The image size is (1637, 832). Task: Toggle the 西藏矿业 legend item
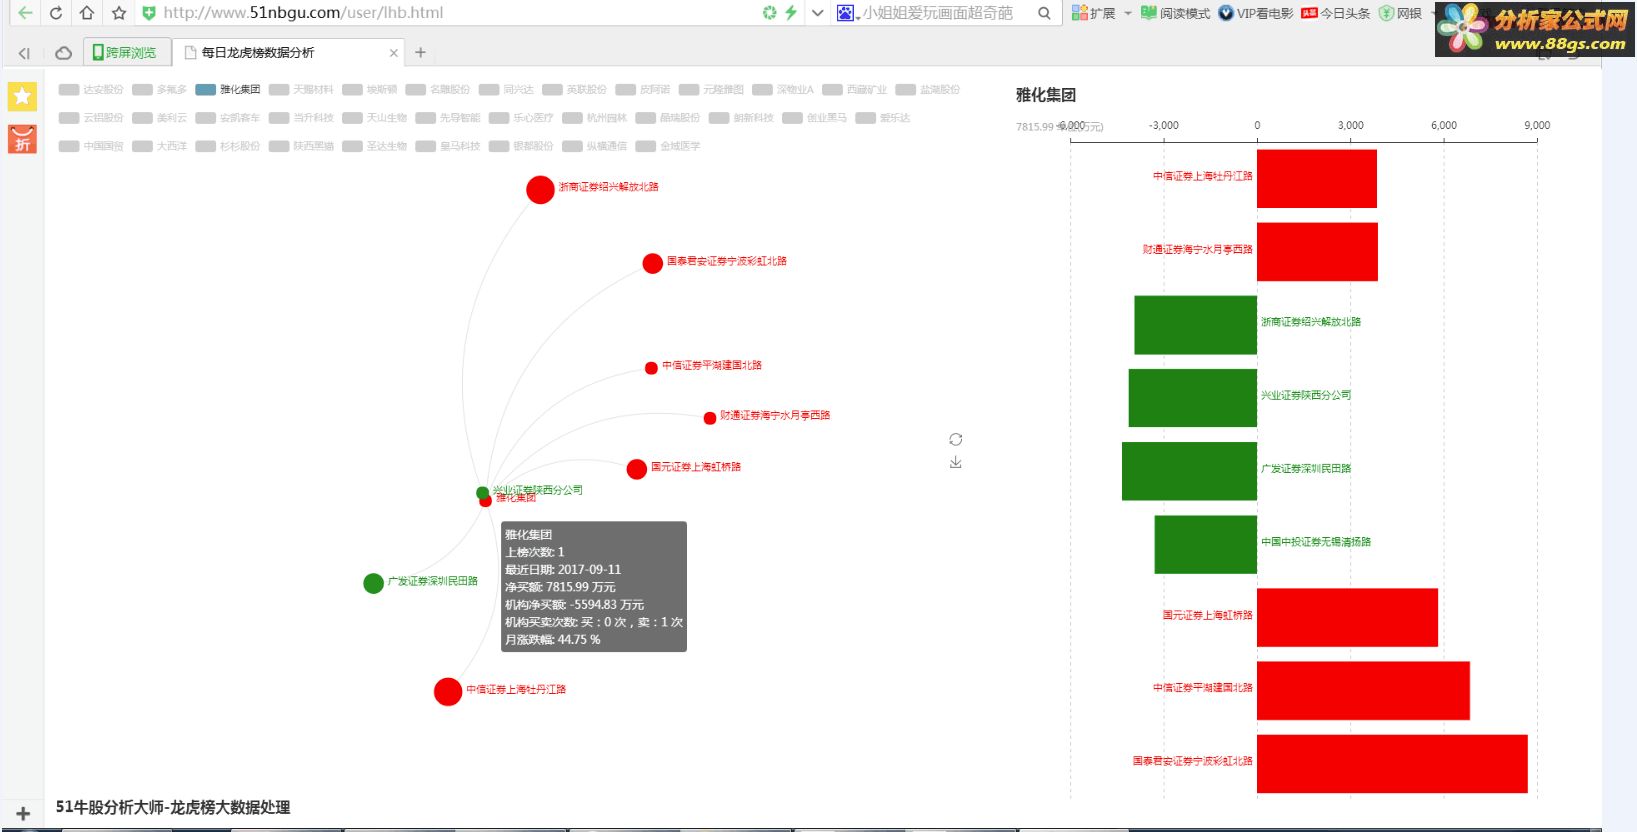tap(854, 90)
